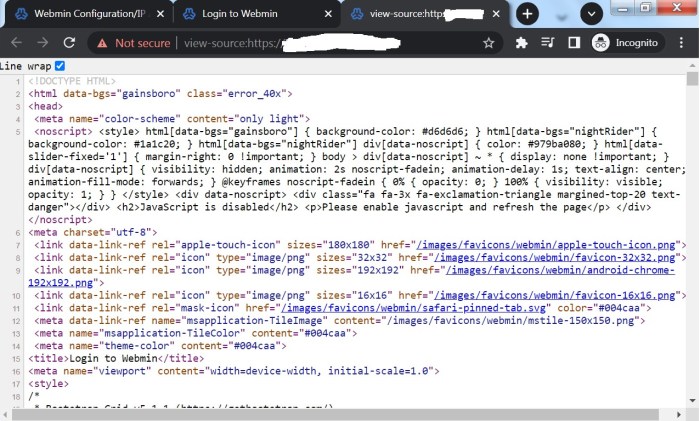Screen dimensions: 700x421
Task: Click the 'Login to Webmin' title text
Action: [112, 358]
